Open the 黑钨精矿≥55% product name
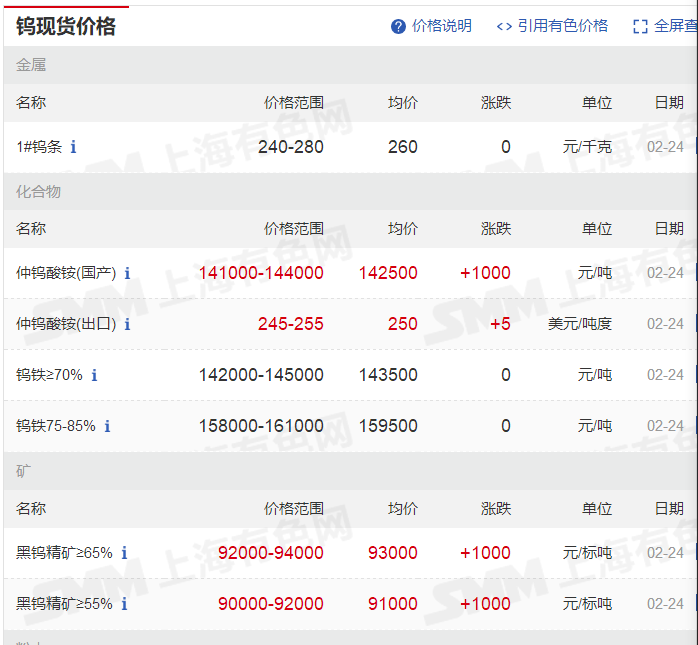This screenshot has width=698, height=645. point(64,604)
